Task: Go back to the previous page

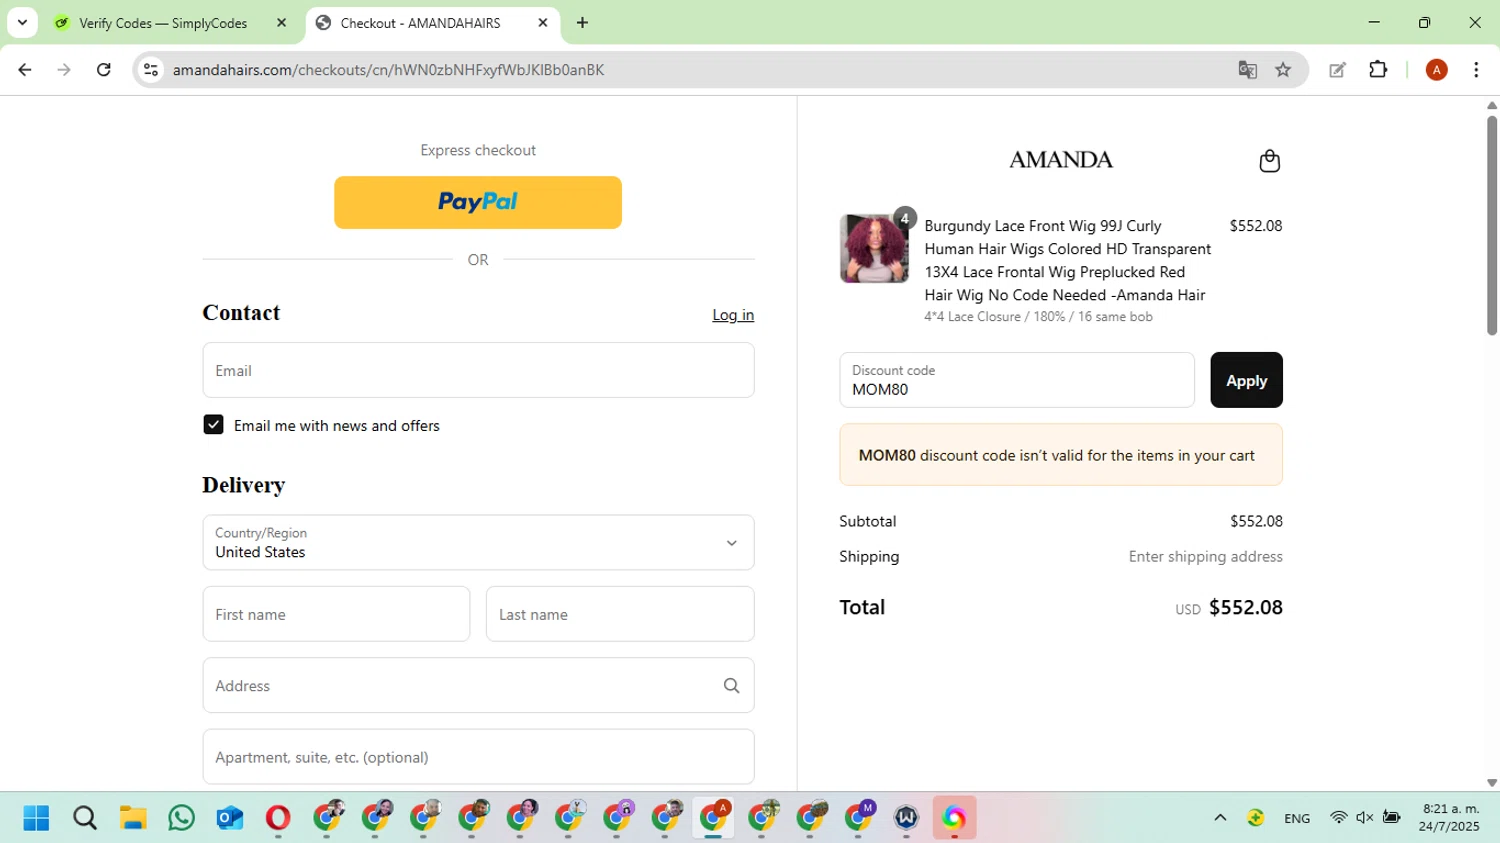Action: [25, 70]
